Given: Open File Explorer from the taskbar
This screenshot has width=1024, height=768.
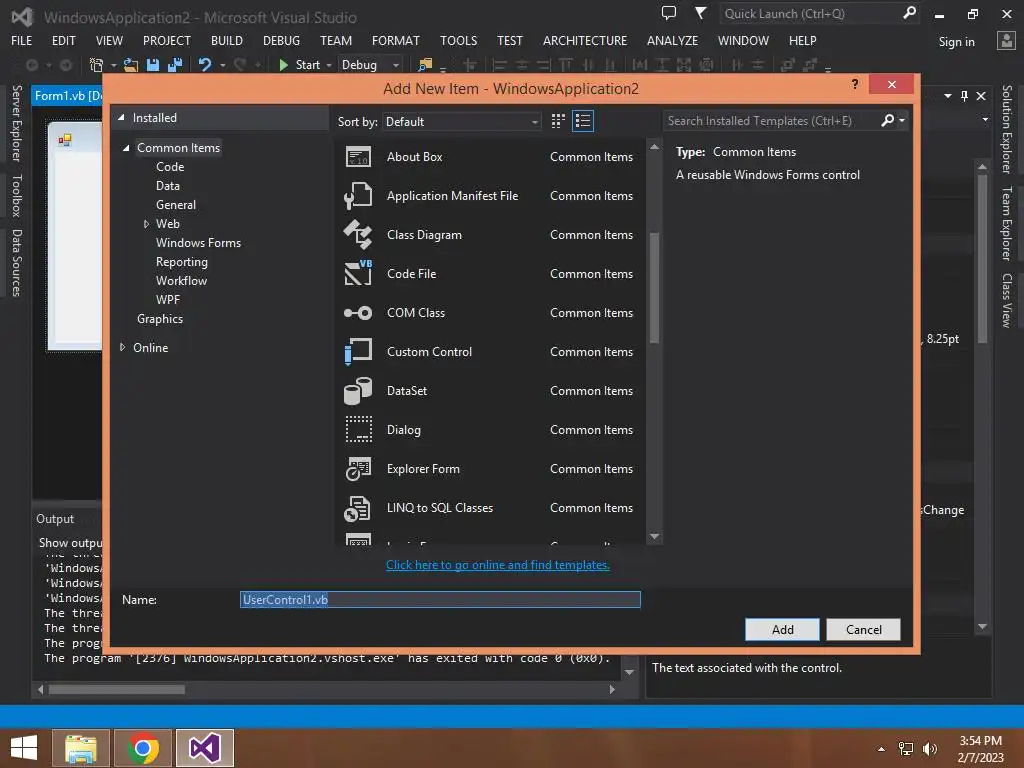Looking at the screenshot, I should pyautogui.click(x=81, y=748).
